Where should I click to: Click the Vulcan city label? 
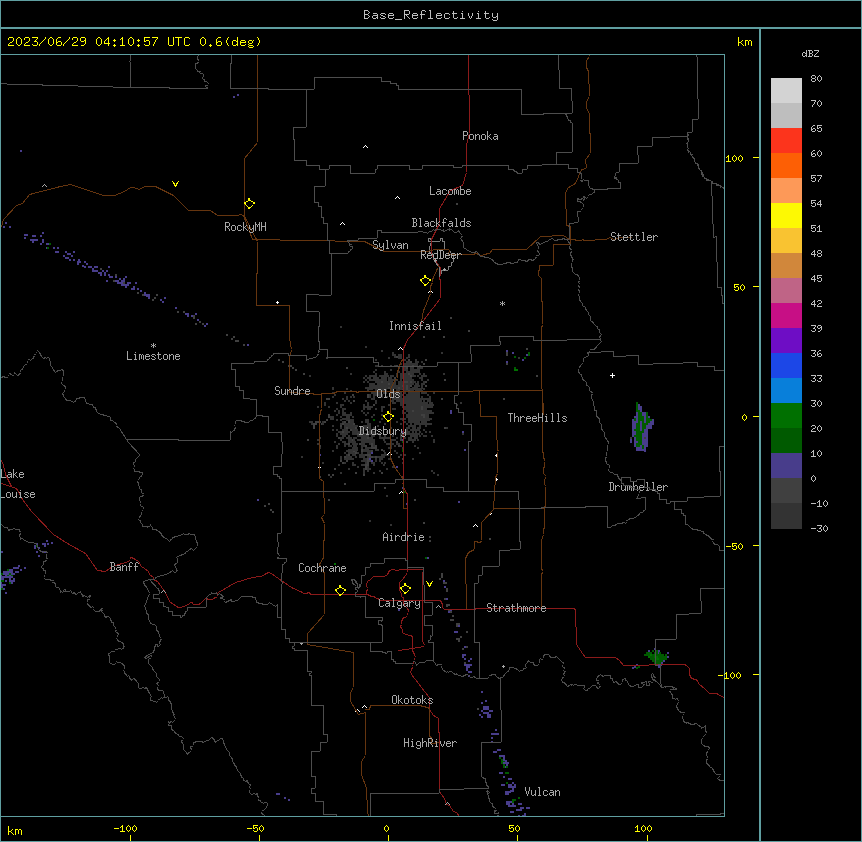coord(542,792)
